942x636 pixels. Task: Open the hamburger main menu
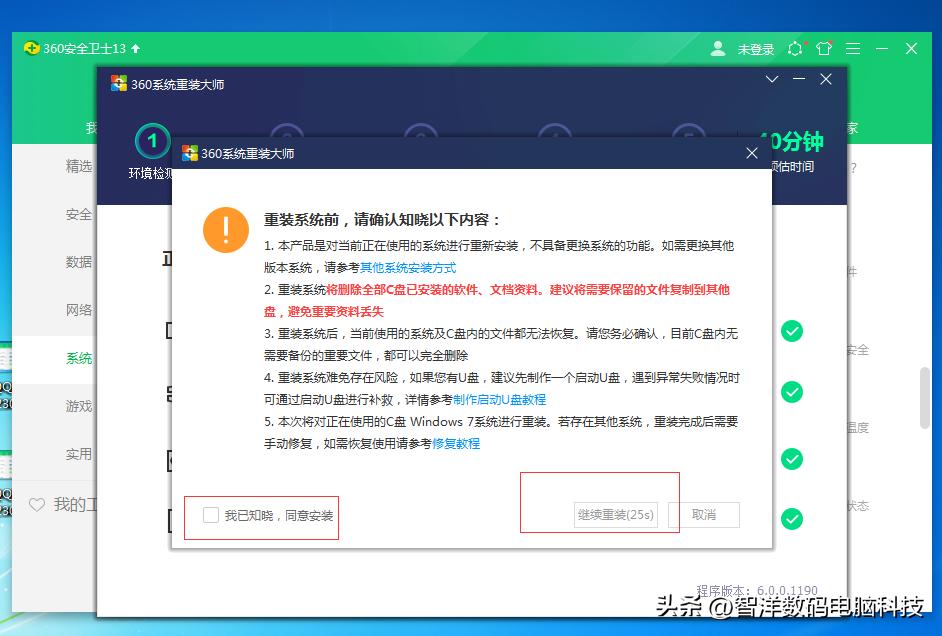853,47
